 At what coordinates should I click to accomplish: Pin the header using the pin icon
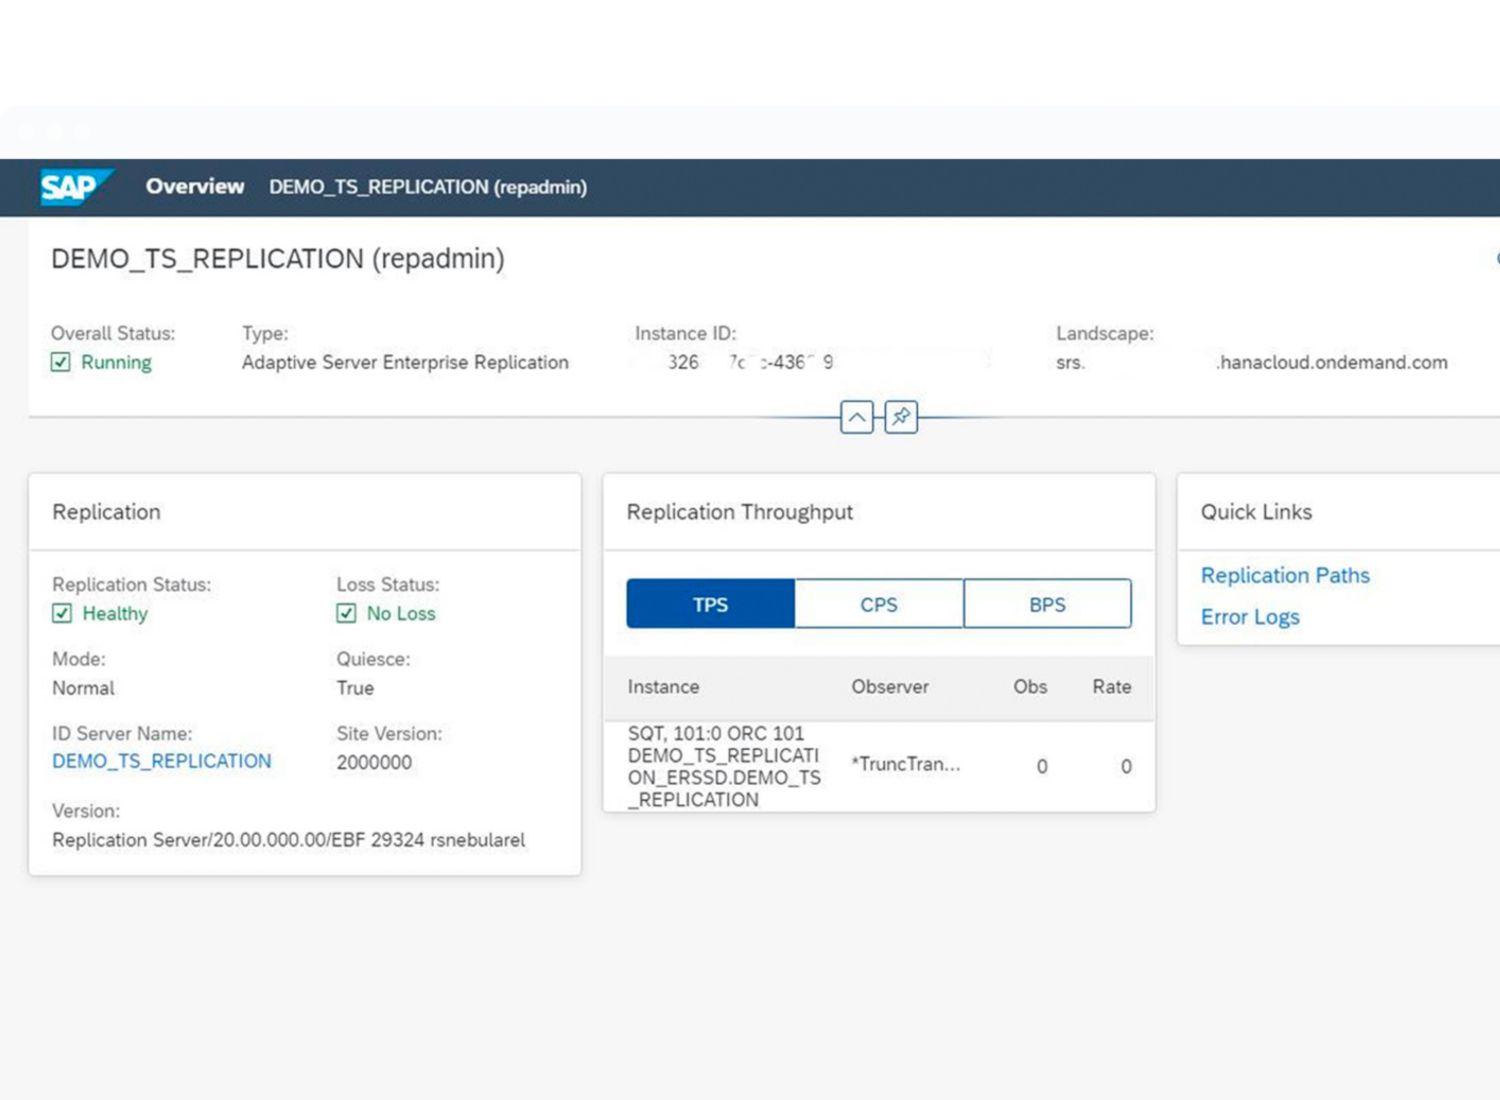click(901, 417)
